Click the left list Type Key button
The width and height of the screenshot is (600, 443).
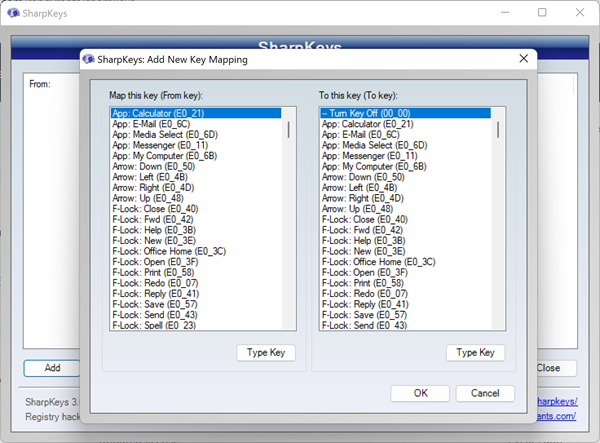click(266, 352)
